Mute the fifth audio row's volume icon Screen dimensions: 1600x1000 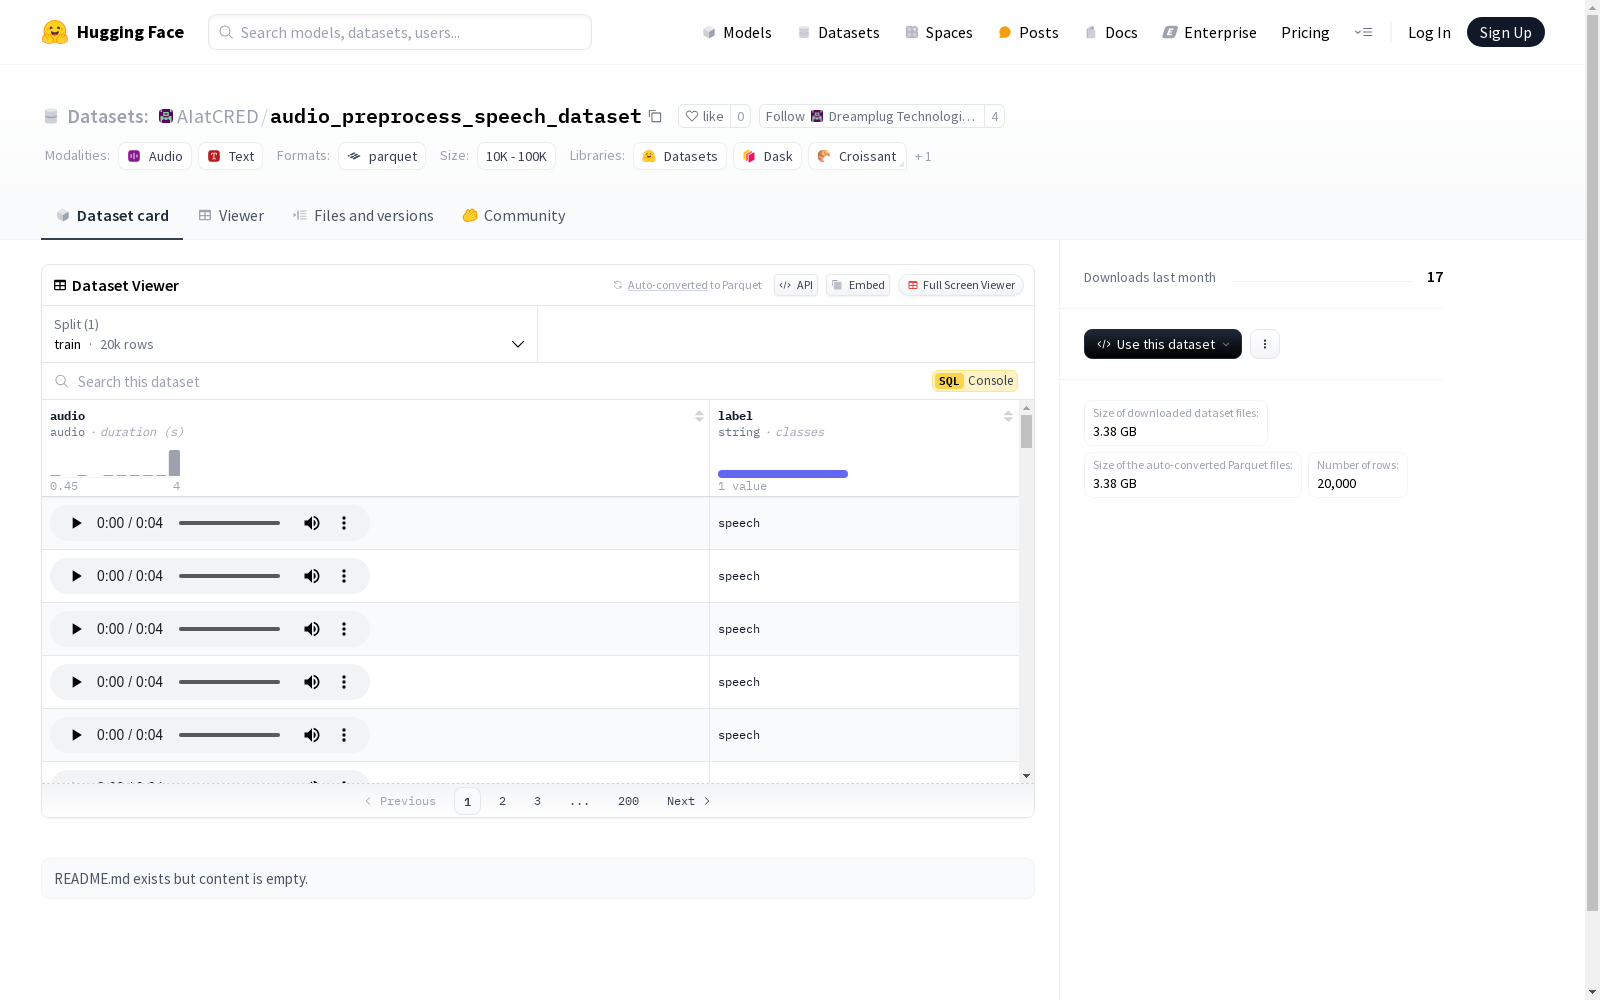312,735
